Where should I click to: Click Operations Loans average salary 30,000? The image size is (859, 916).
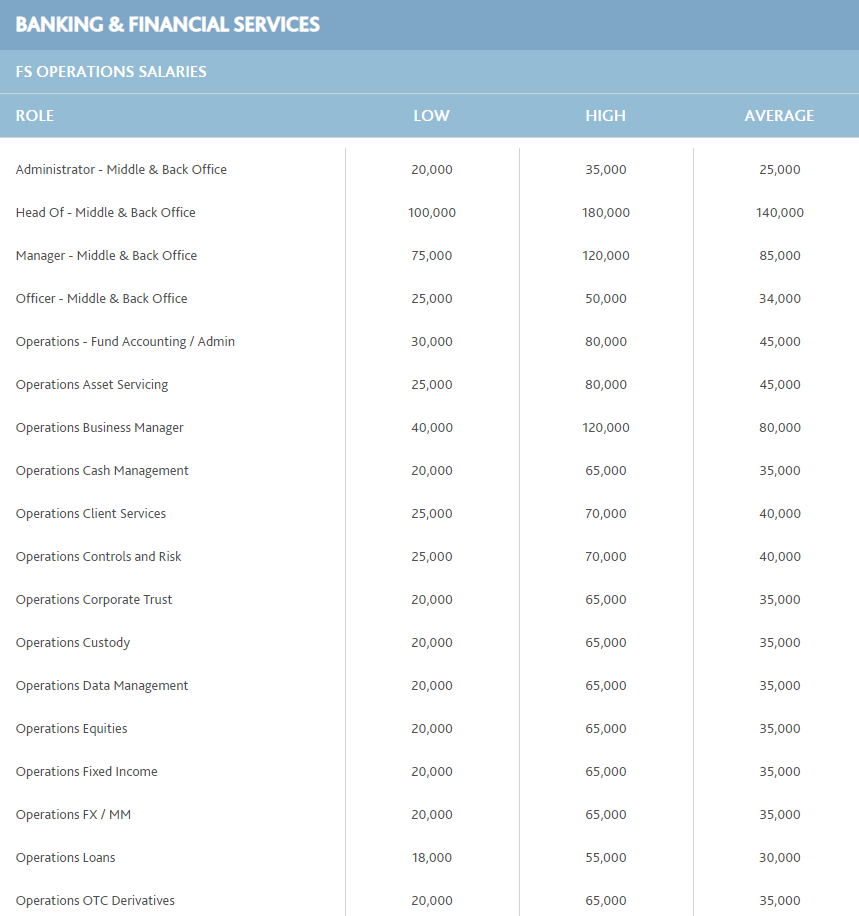(x=780, y=858)
